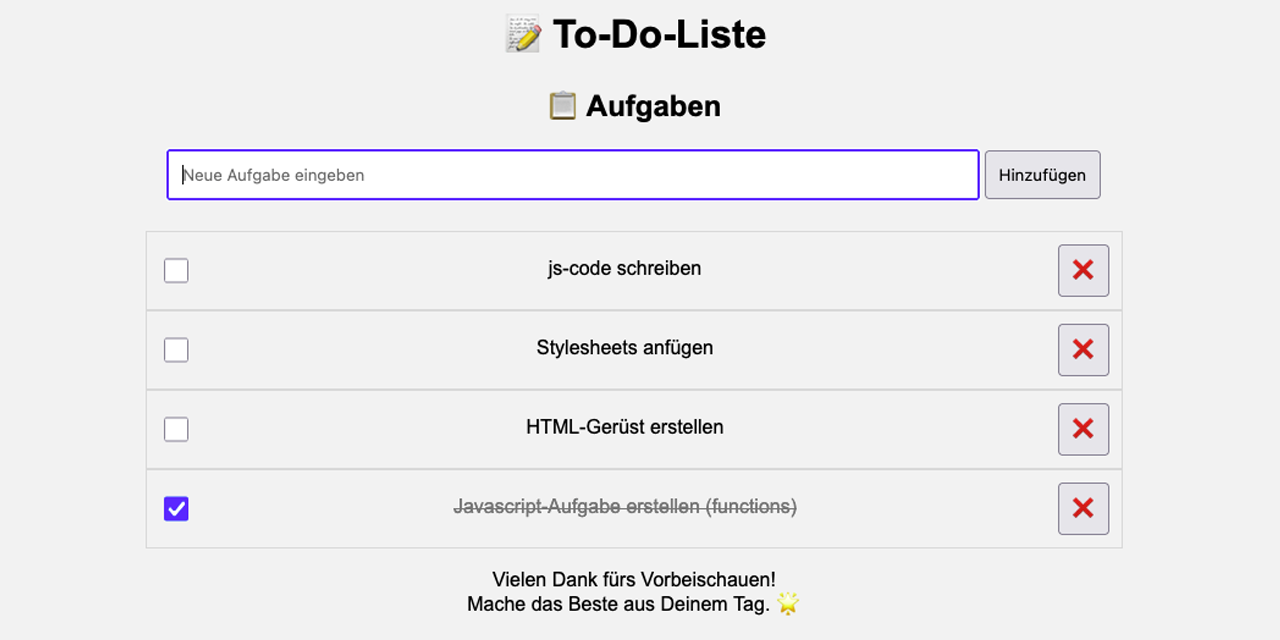Delete the "js-code schreiben" task via red X
1280x640 pixels.
(x=1083, y=270)
